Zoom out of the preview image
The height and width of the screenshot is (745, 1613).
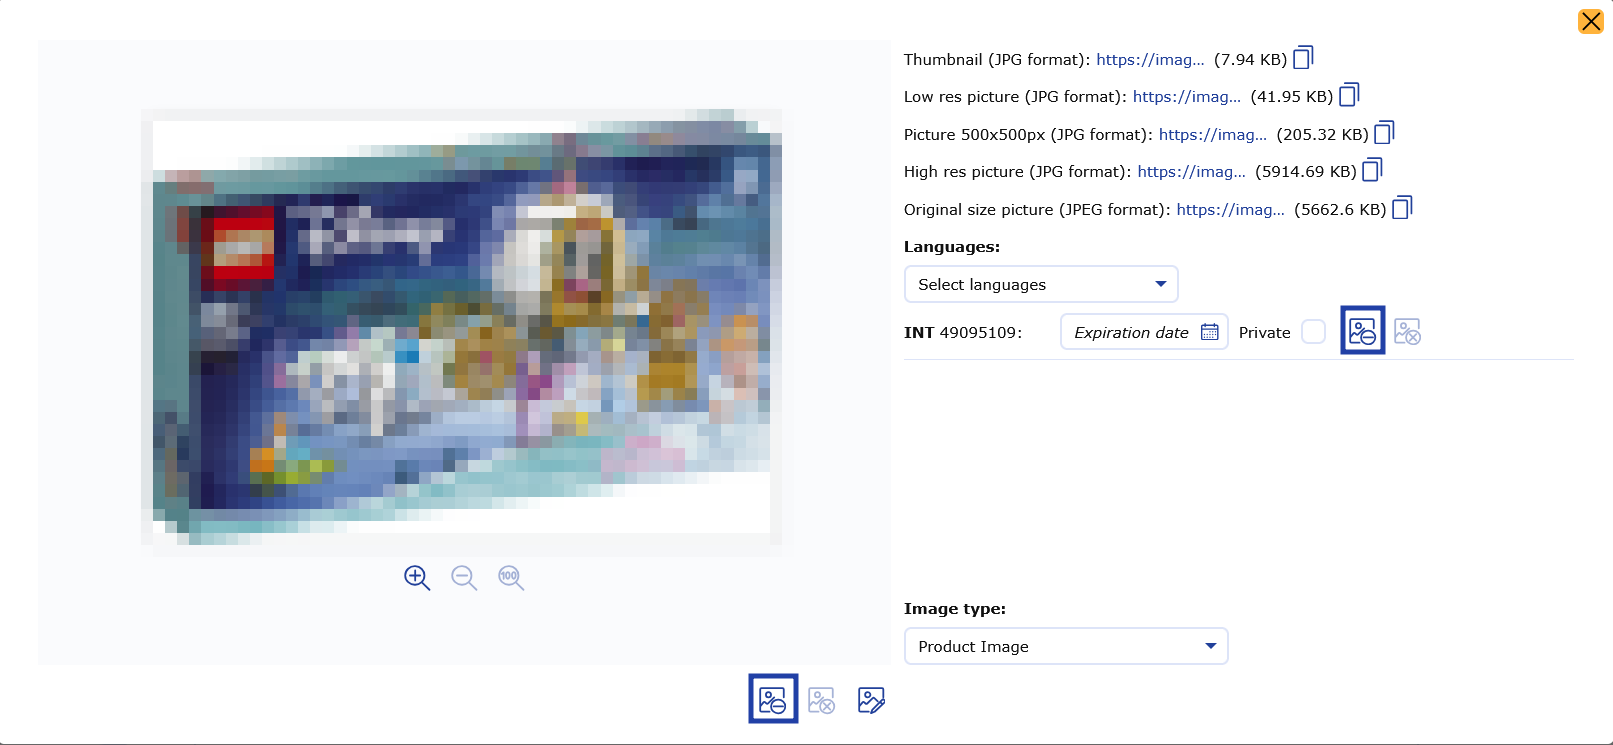pyautogui.click(x=464, y=577)
